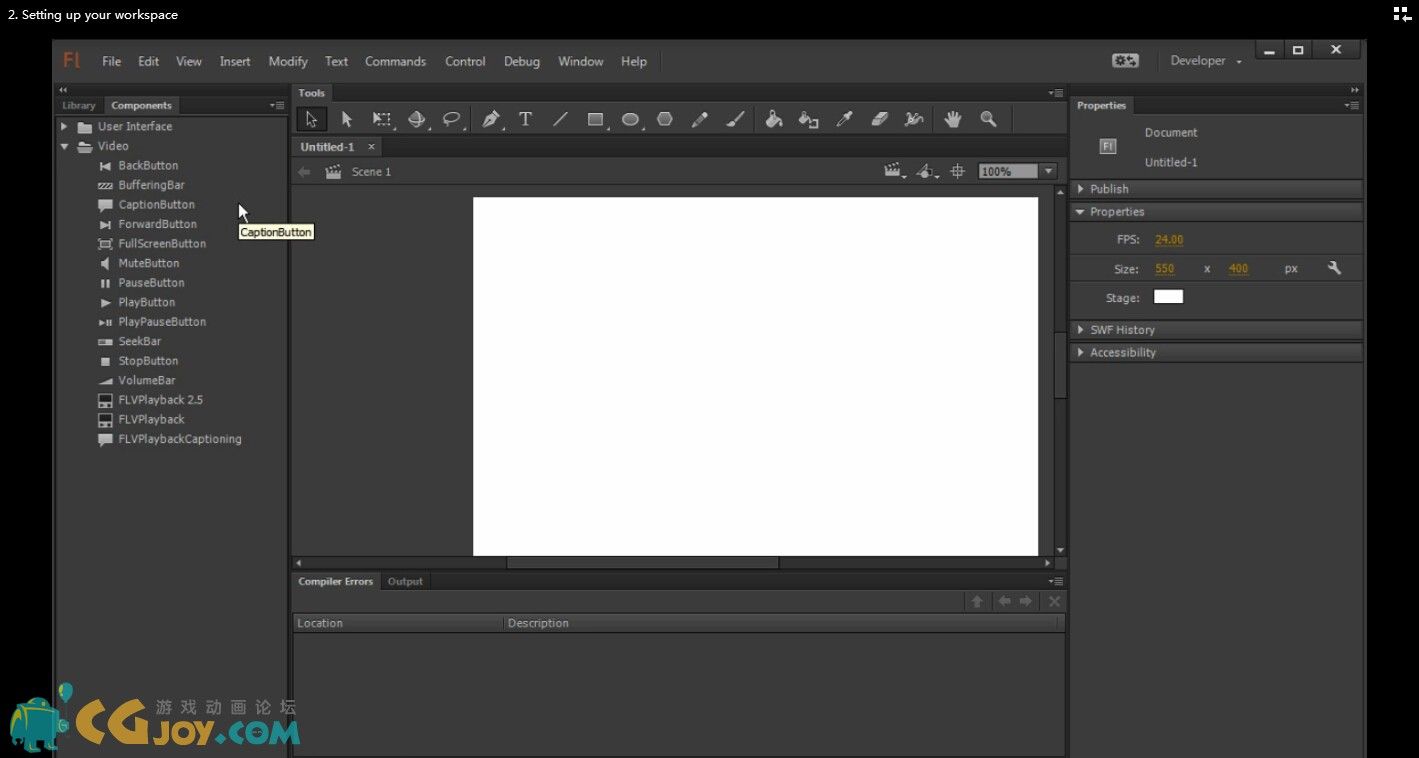Click the stage horizontal scrollbar thumb
The image size is (1419, 758).
click(642, 563)
